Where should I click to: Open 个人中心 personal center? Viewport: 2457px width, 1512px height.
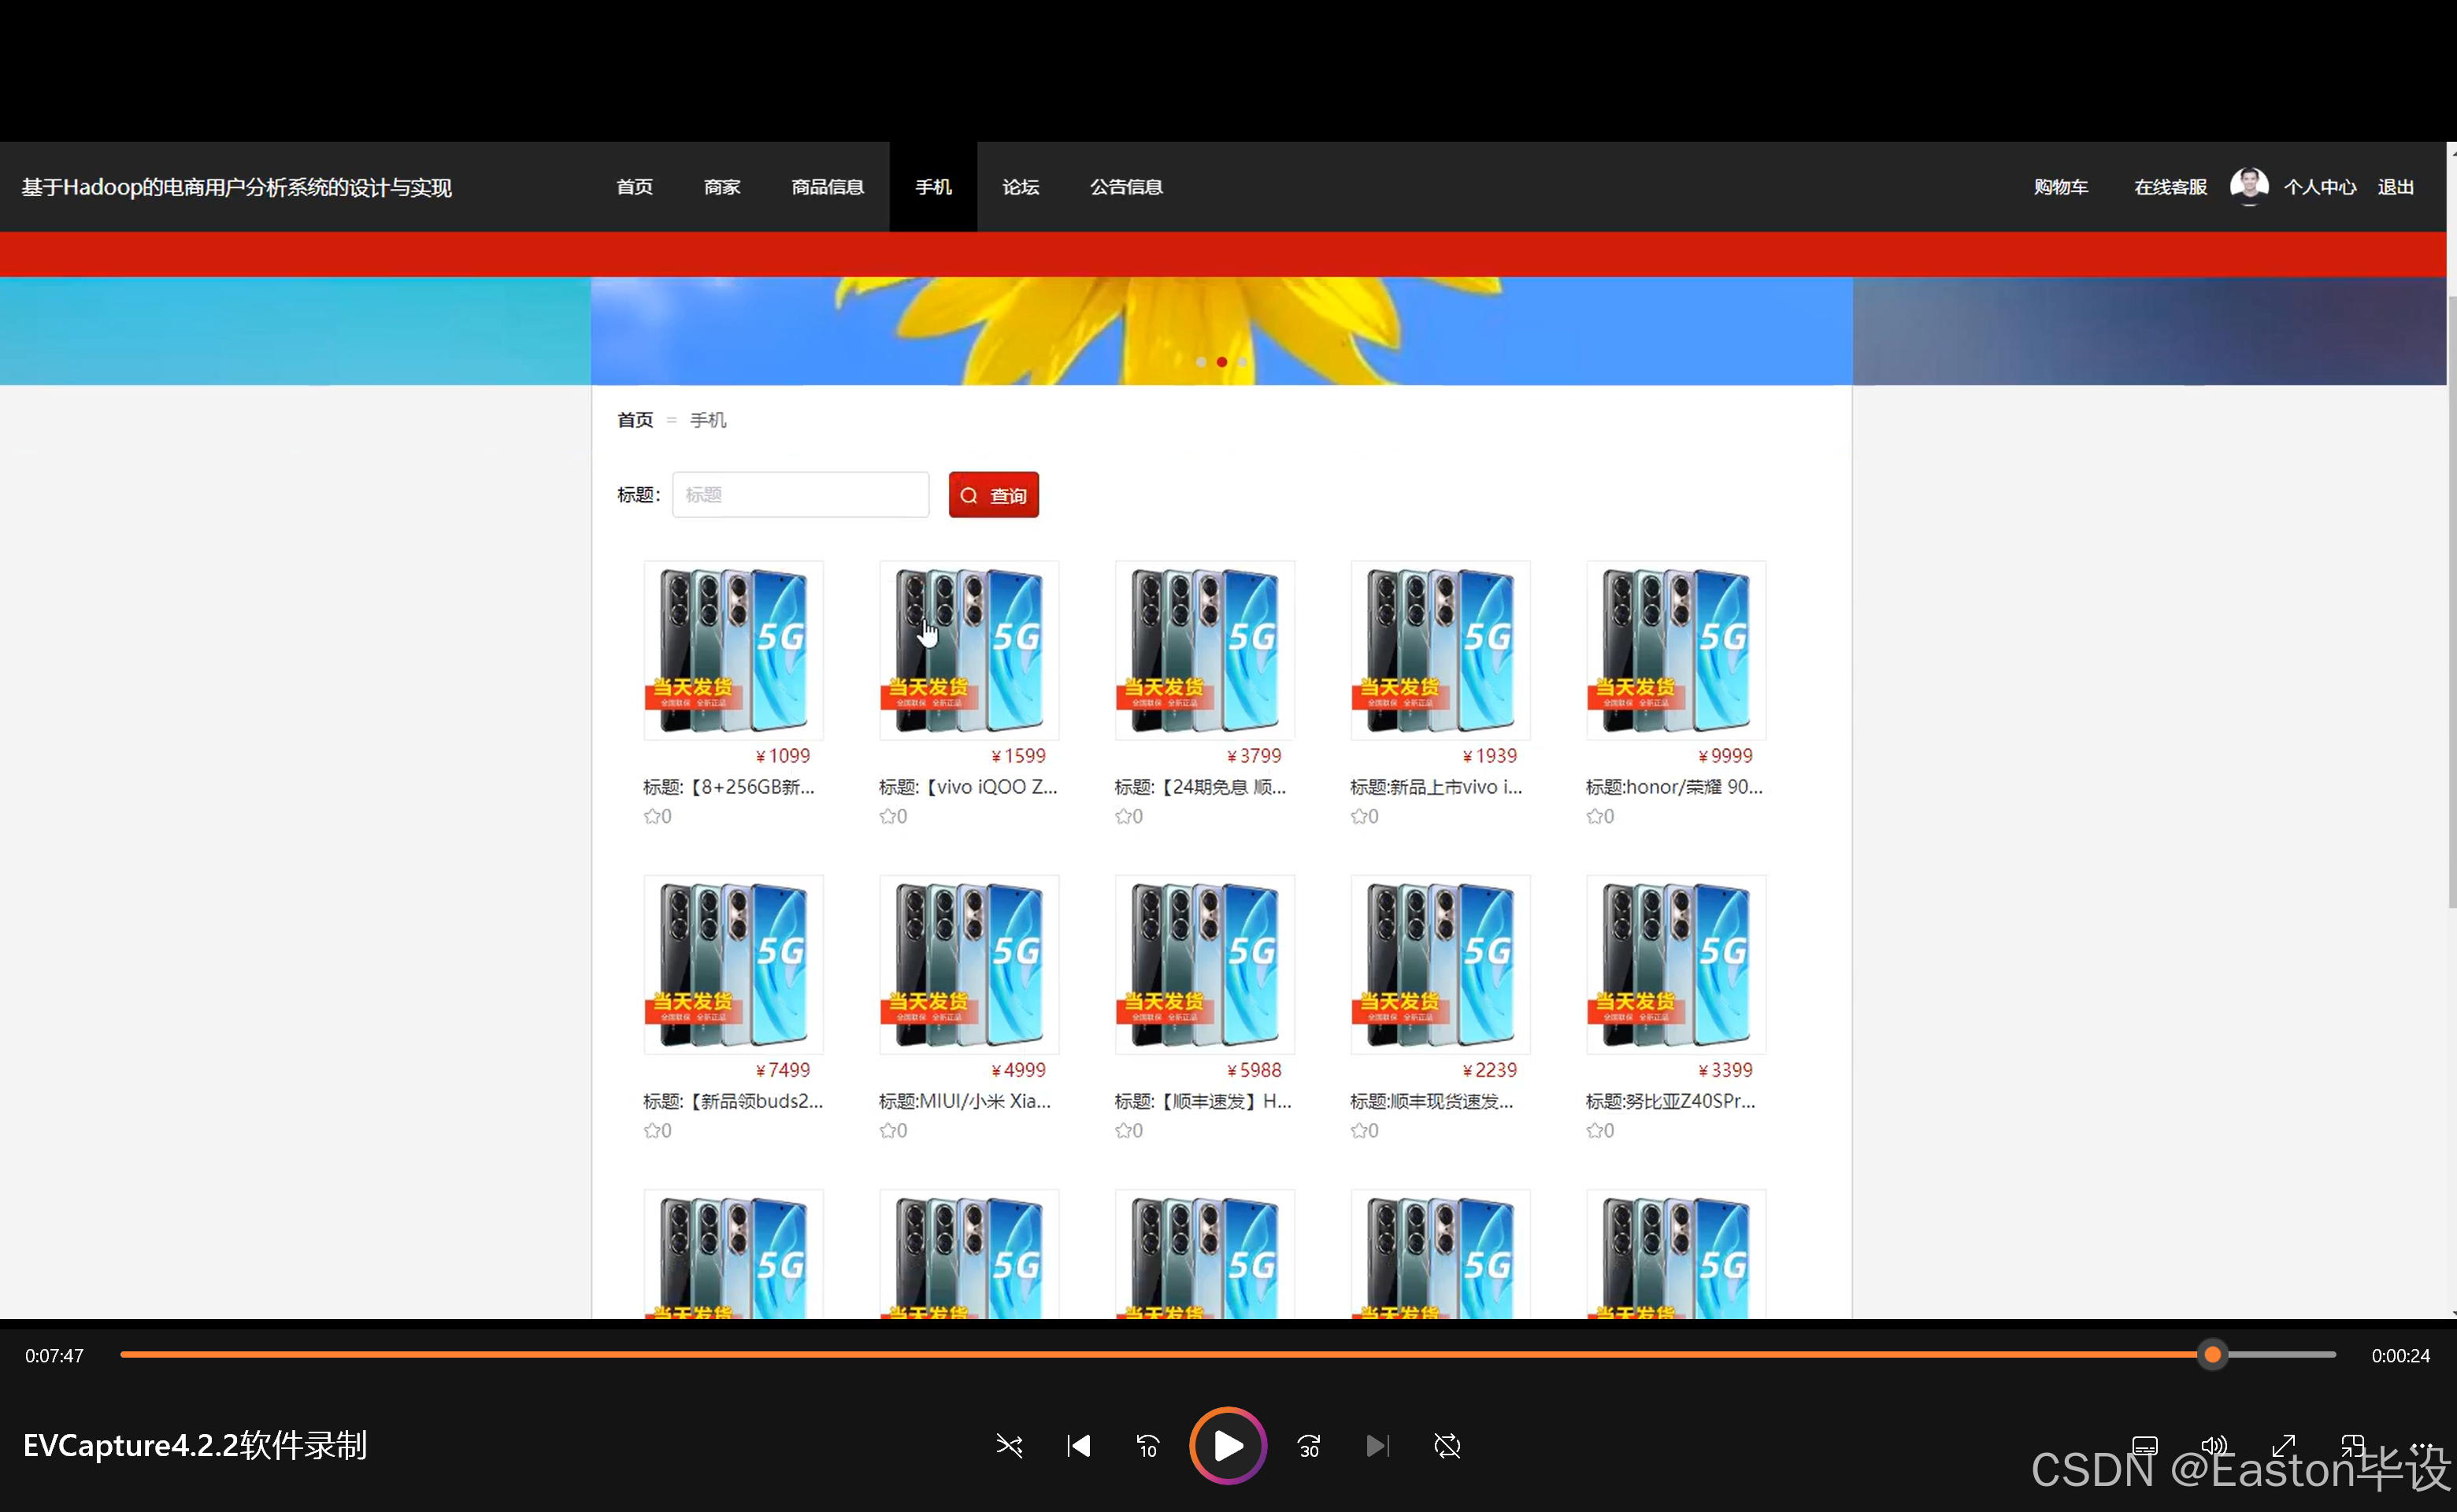coord(2319,187)
